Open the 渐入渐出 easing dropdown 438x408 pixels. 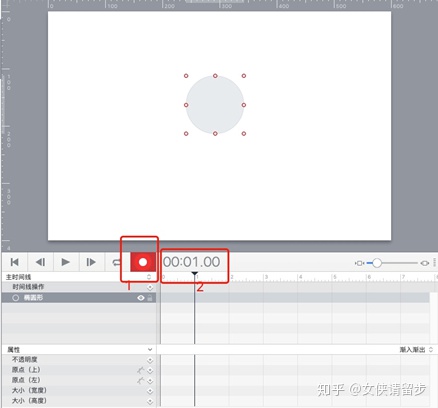[x=416, y=350]
